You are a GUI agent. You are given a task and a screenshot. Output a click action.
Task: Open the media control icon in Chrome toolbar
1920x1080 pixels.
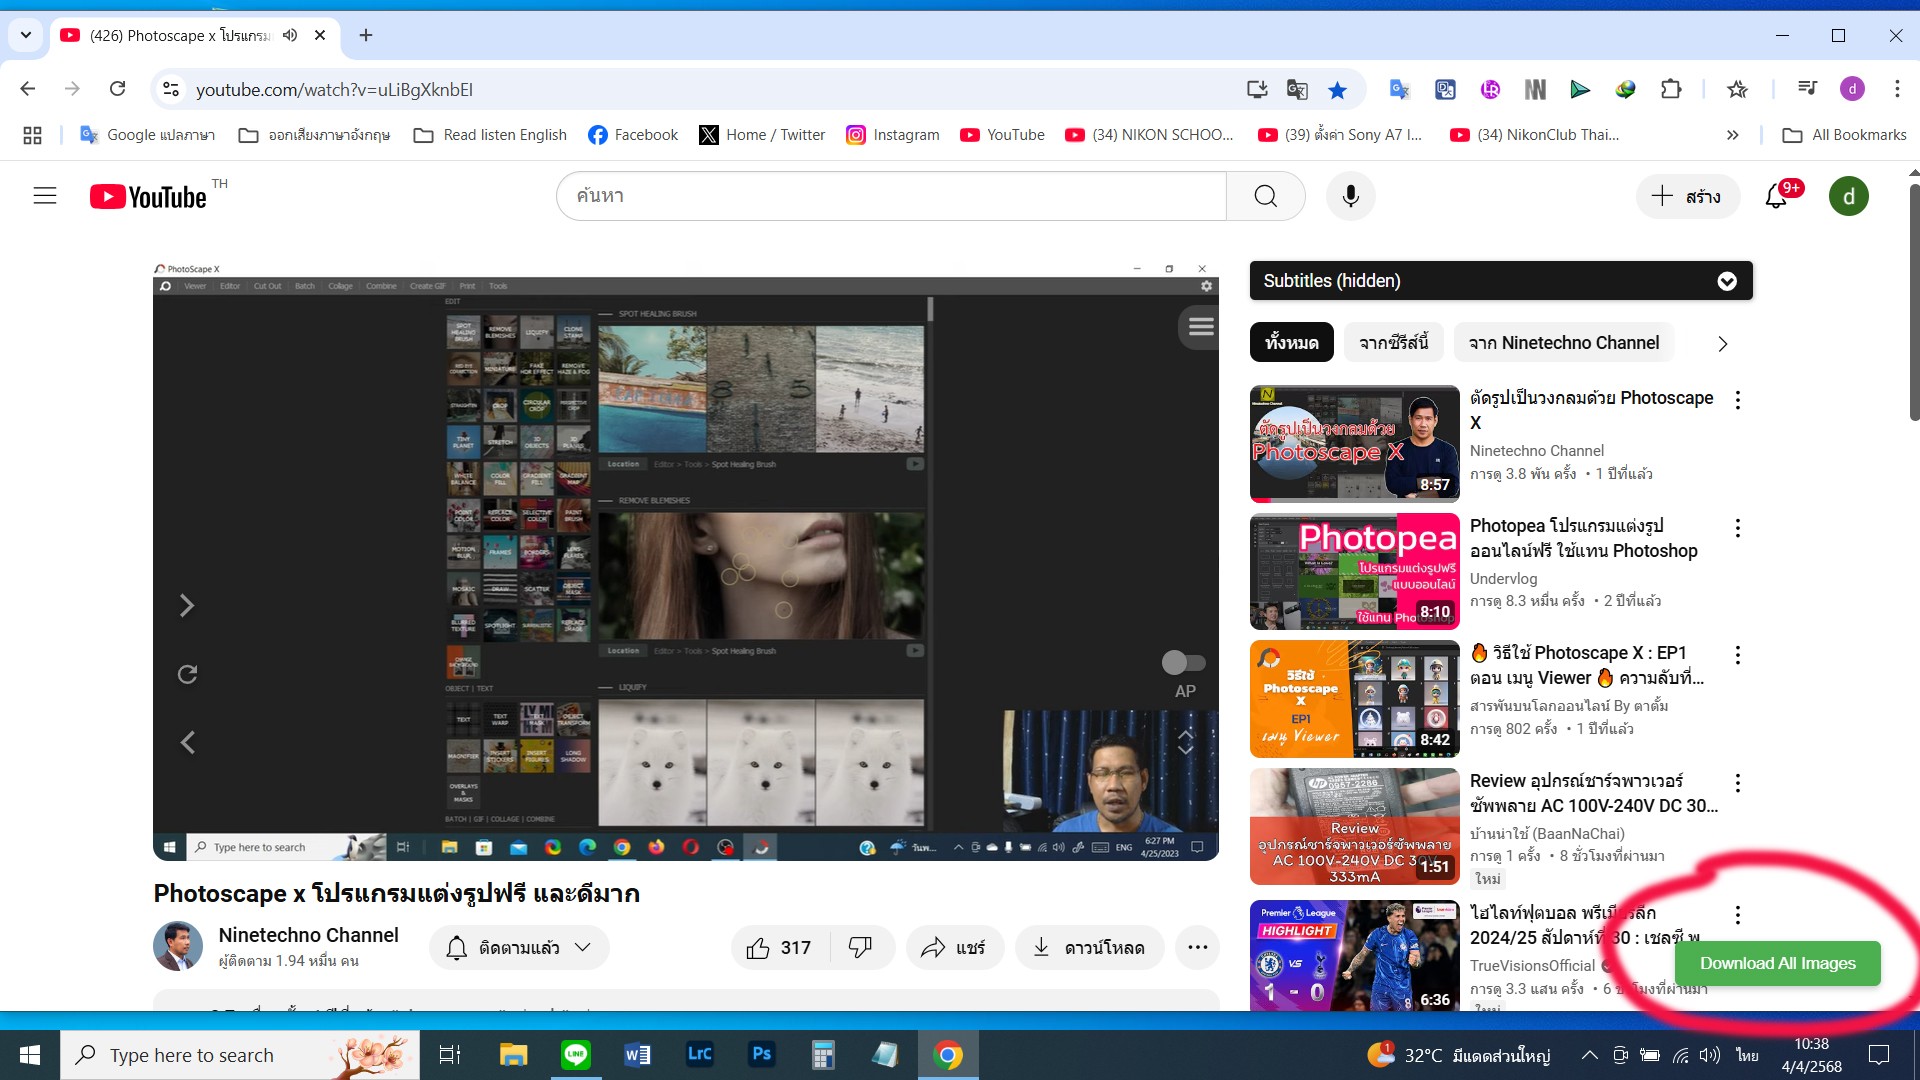pyautogui.click(x=1807, y=89)
